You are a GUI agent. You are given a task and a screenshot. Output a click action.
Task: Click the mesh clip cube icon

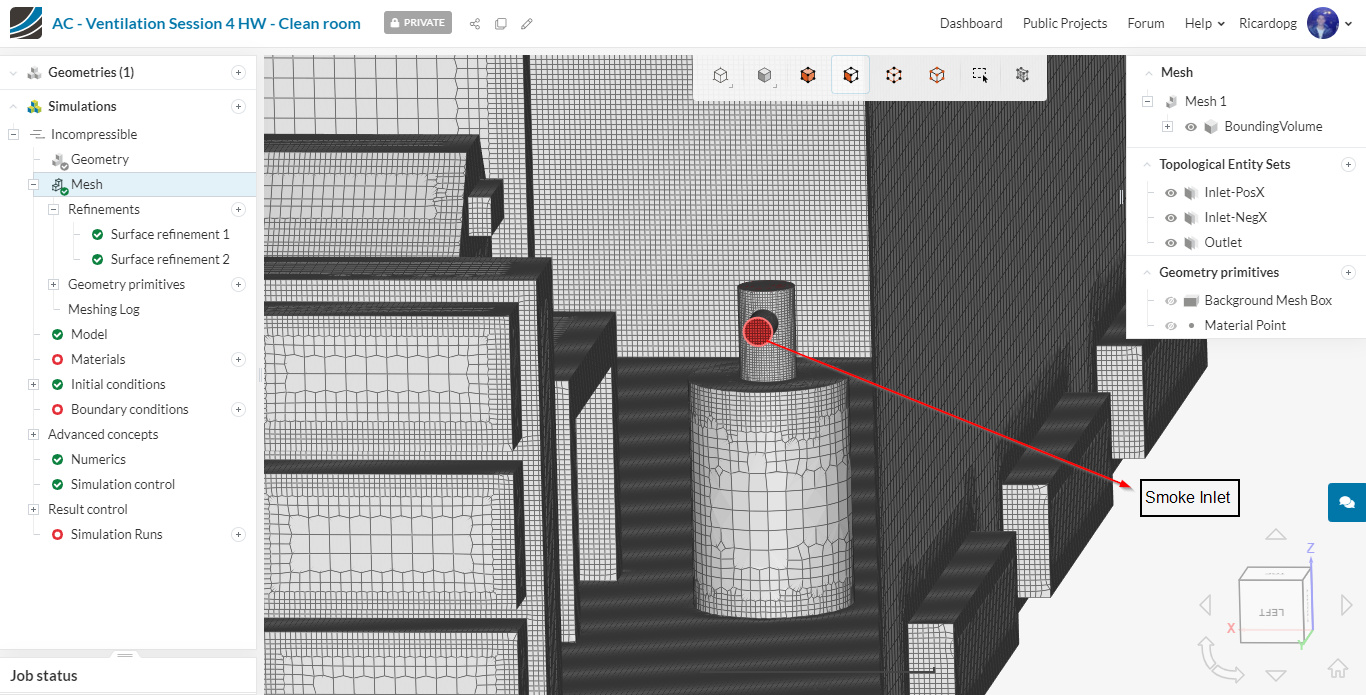[x=1022, y=75]
